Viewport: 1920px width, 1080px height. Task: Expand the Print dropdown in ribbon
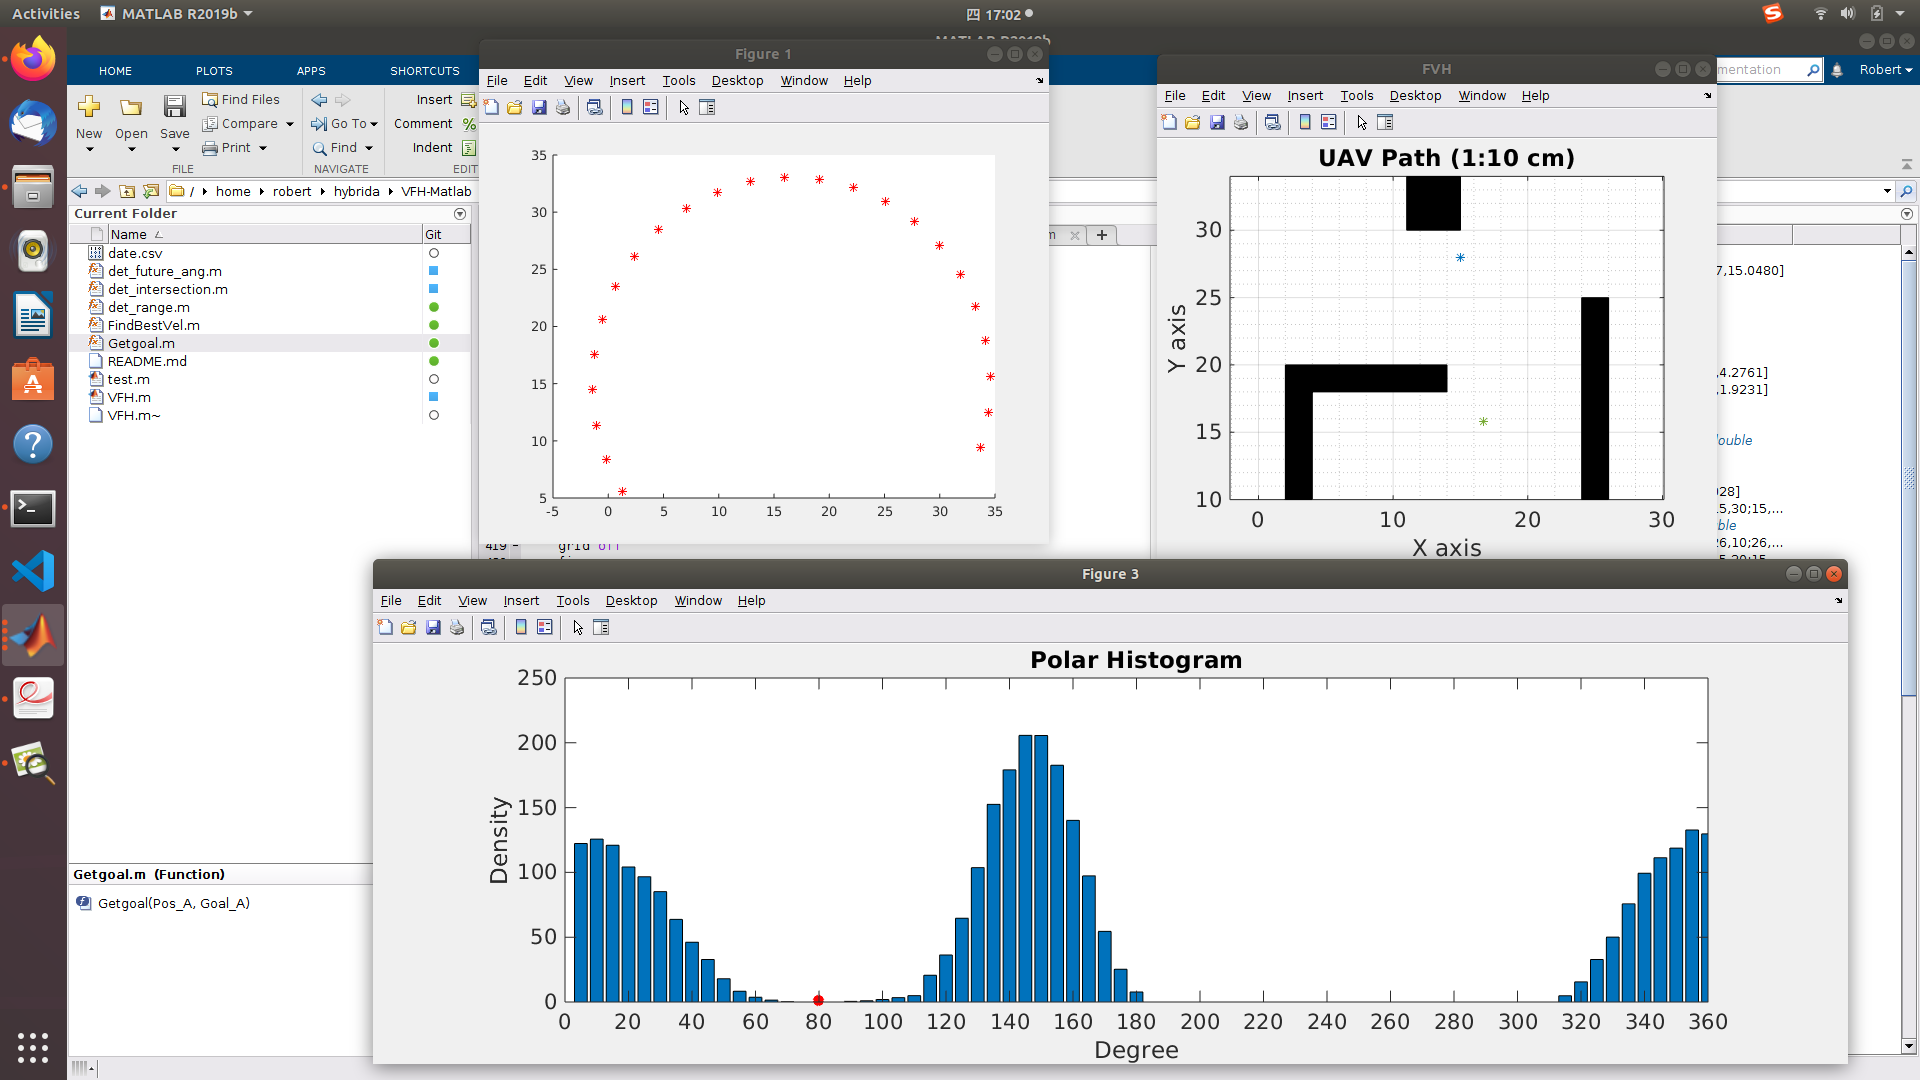click(263, 149)
